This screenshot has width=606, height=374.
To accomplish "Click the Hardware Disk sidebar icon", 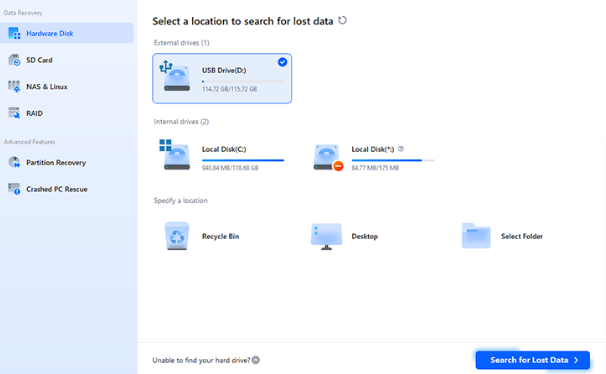I will [x=14, y=33].
